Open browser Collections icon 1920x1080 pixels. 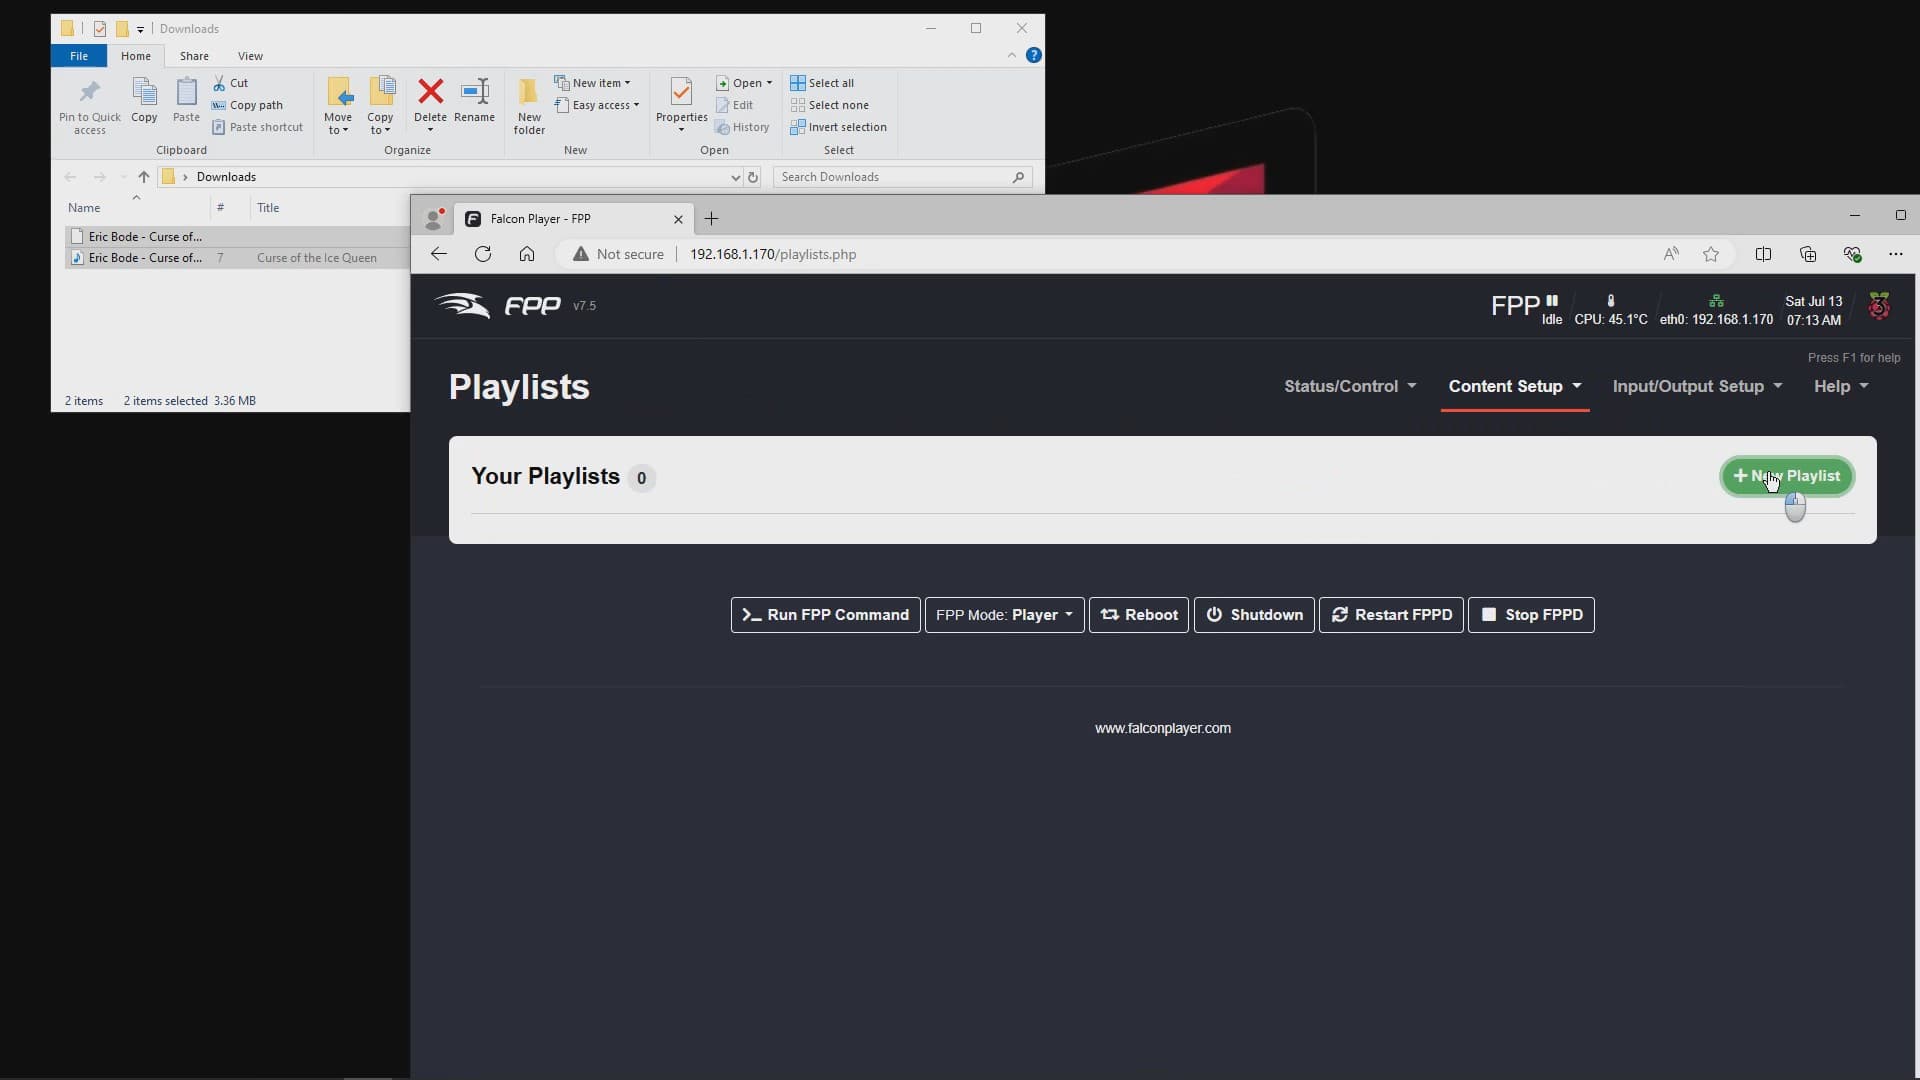pos(1808,254)
